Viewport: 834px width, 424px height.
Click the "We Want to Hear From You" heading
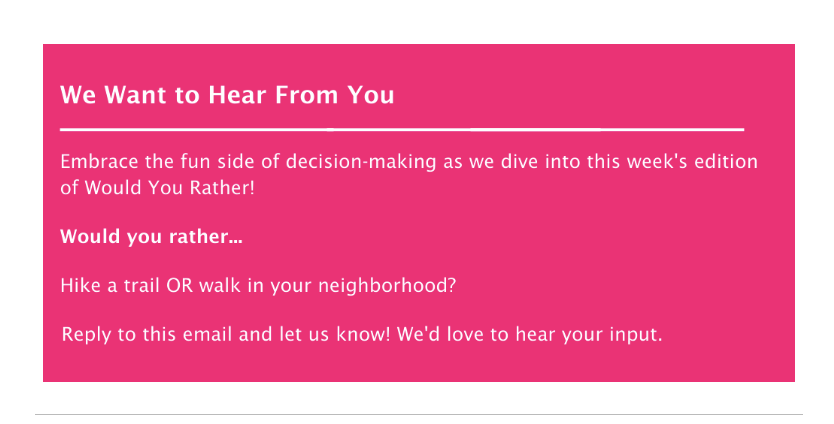[227, 95]
